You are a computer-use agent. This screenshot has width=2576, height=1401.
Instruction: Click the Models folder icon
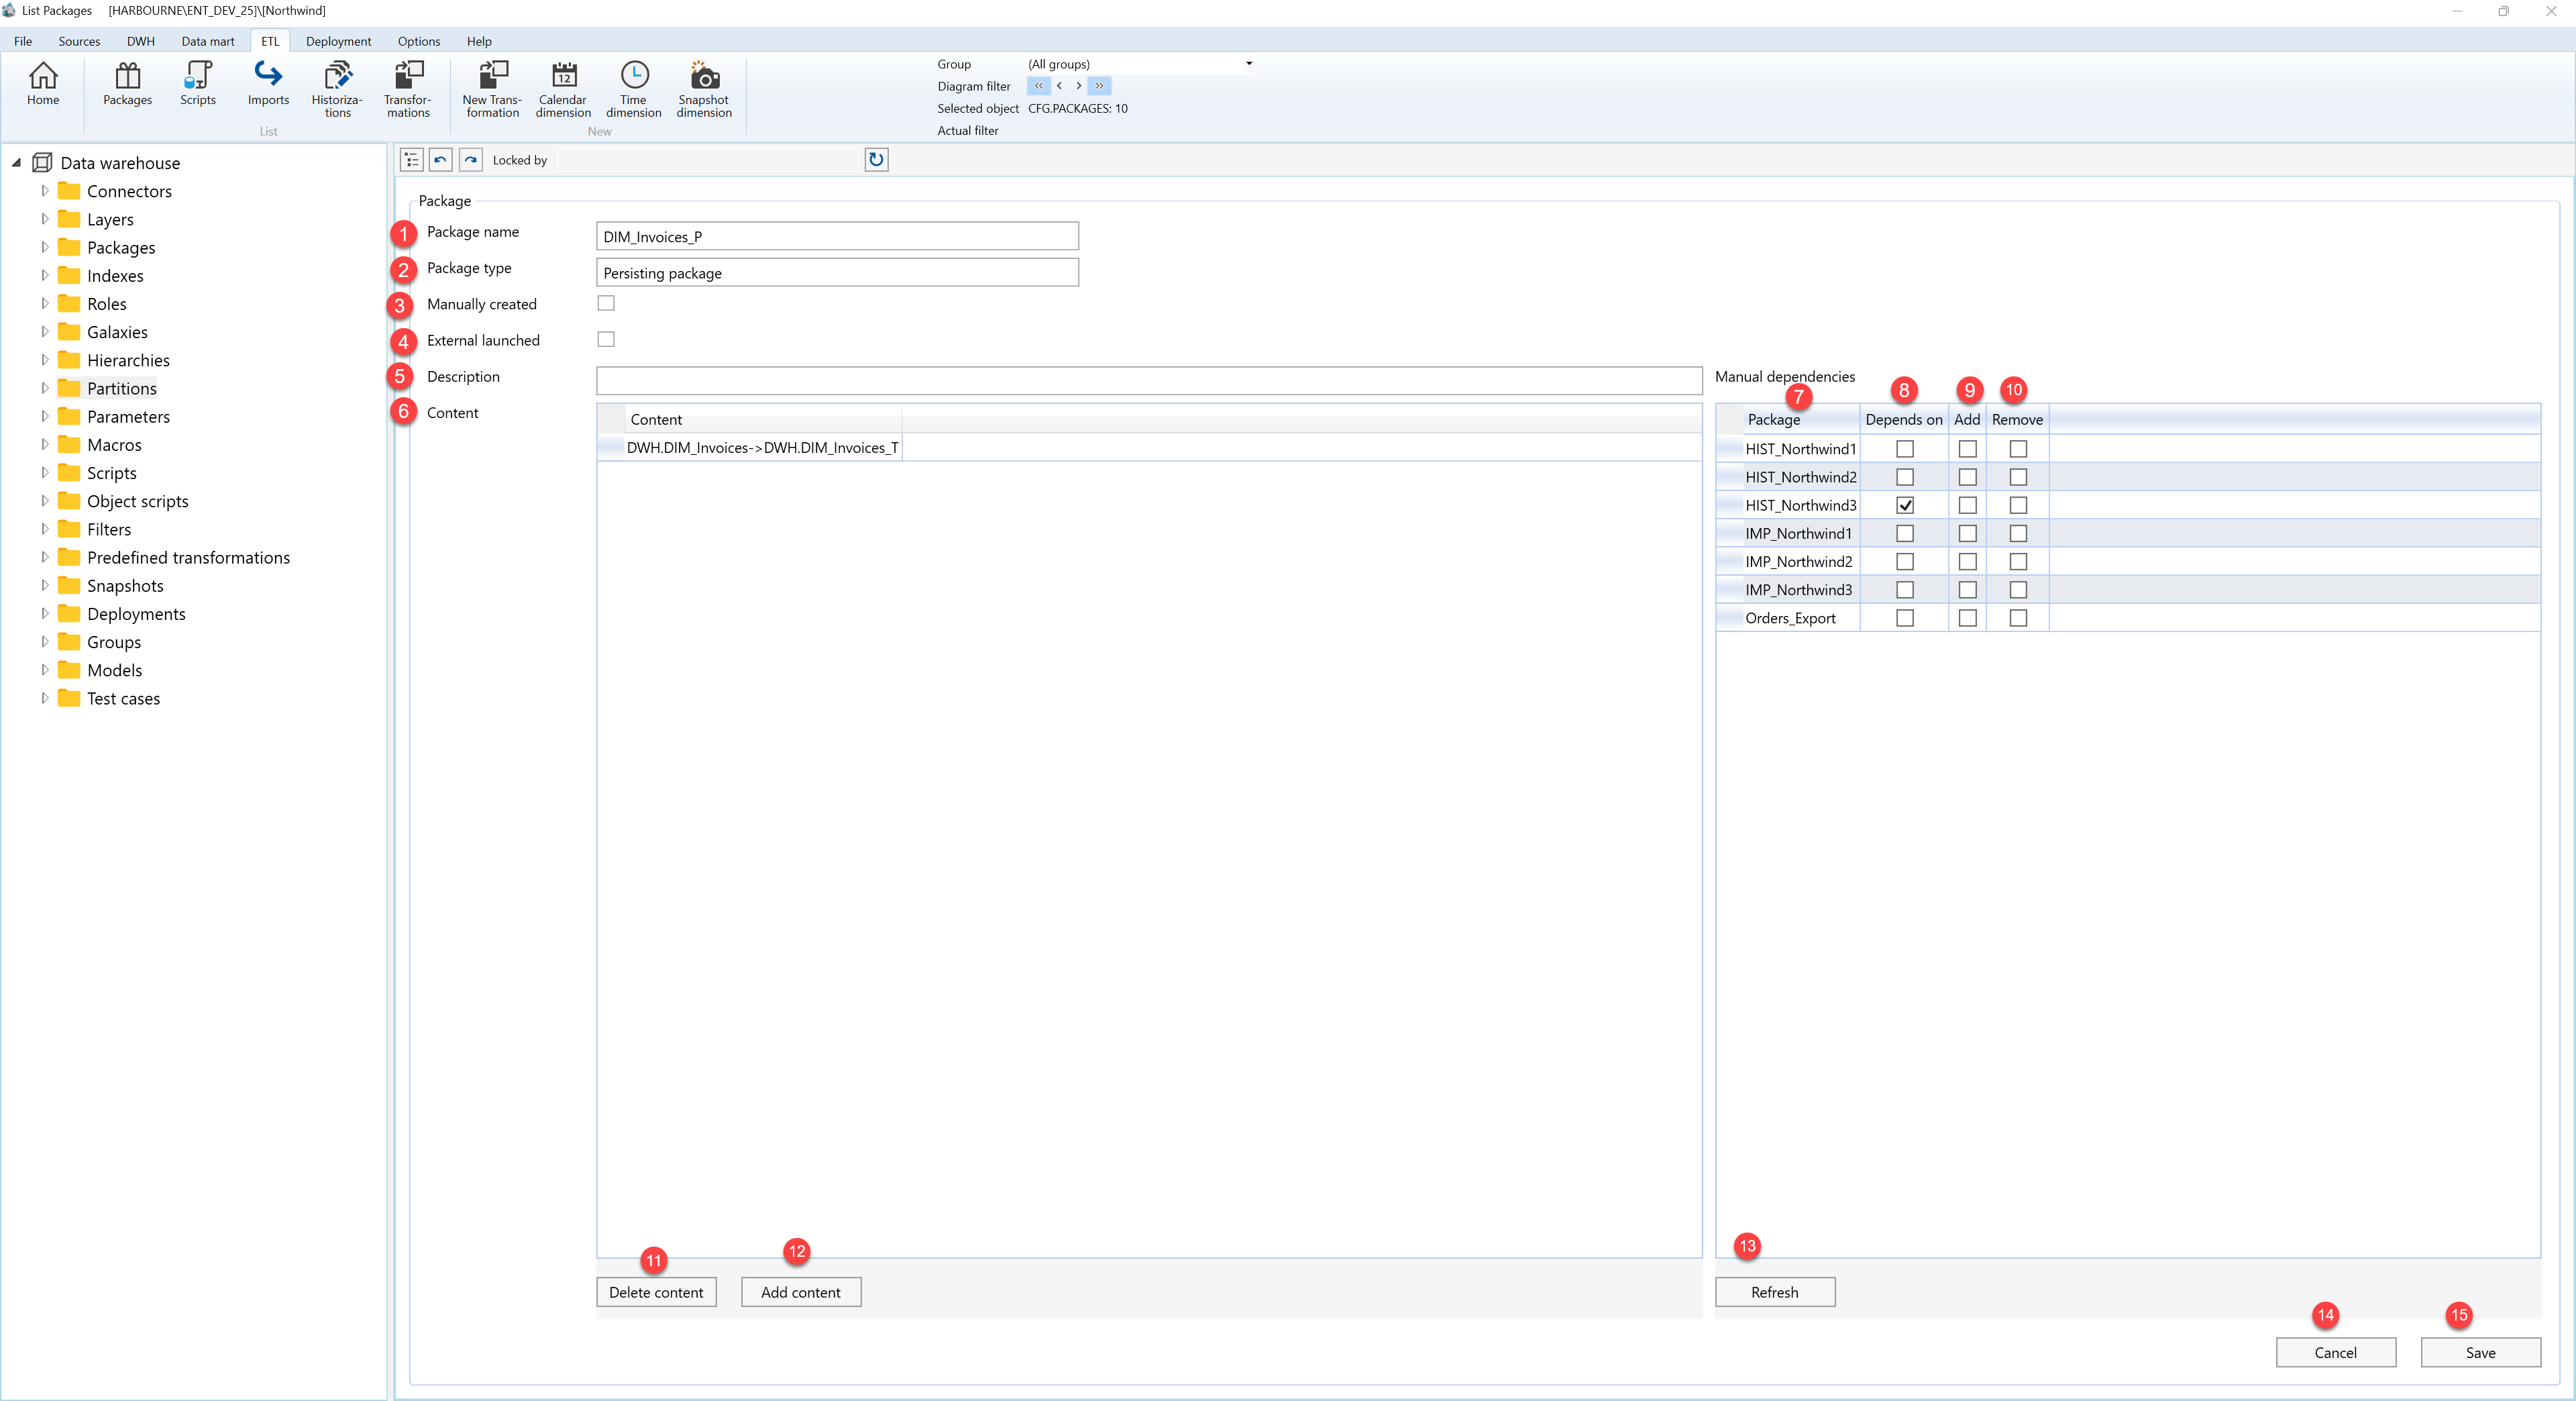pyautogui.click(x=69, y=670)
